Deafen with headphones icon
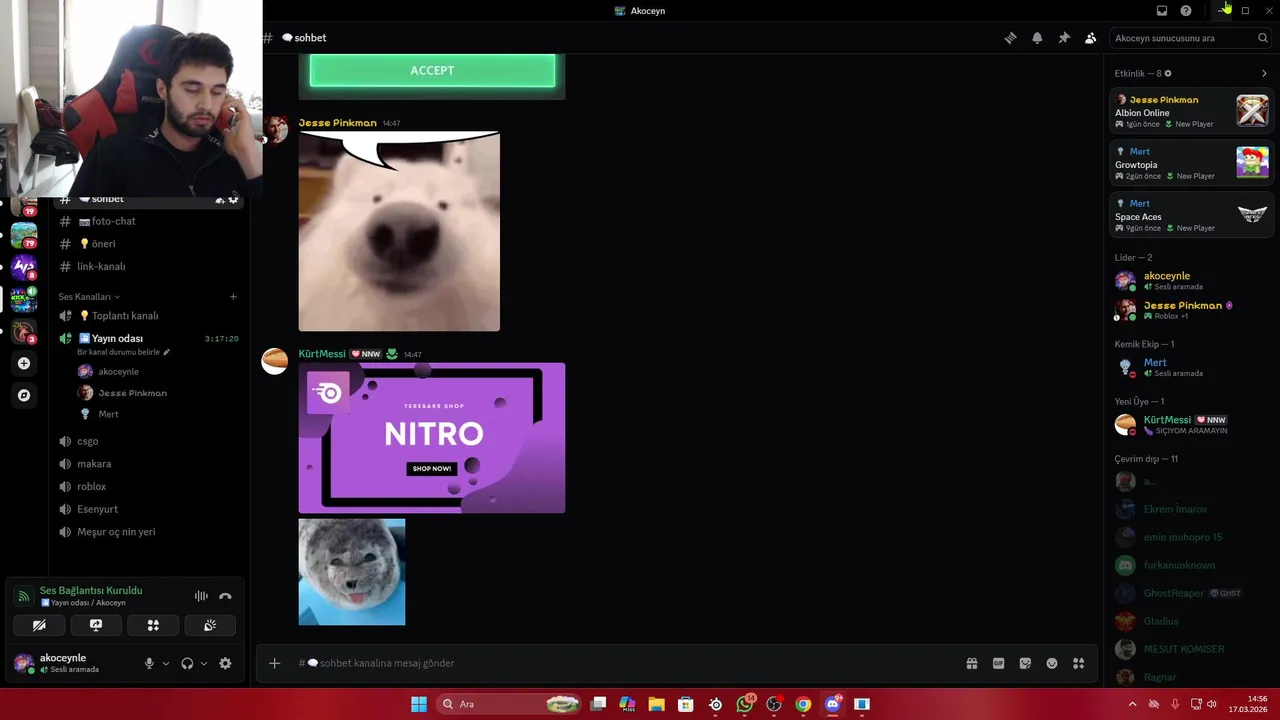The image size is (1280, 720). pos(187,663)
